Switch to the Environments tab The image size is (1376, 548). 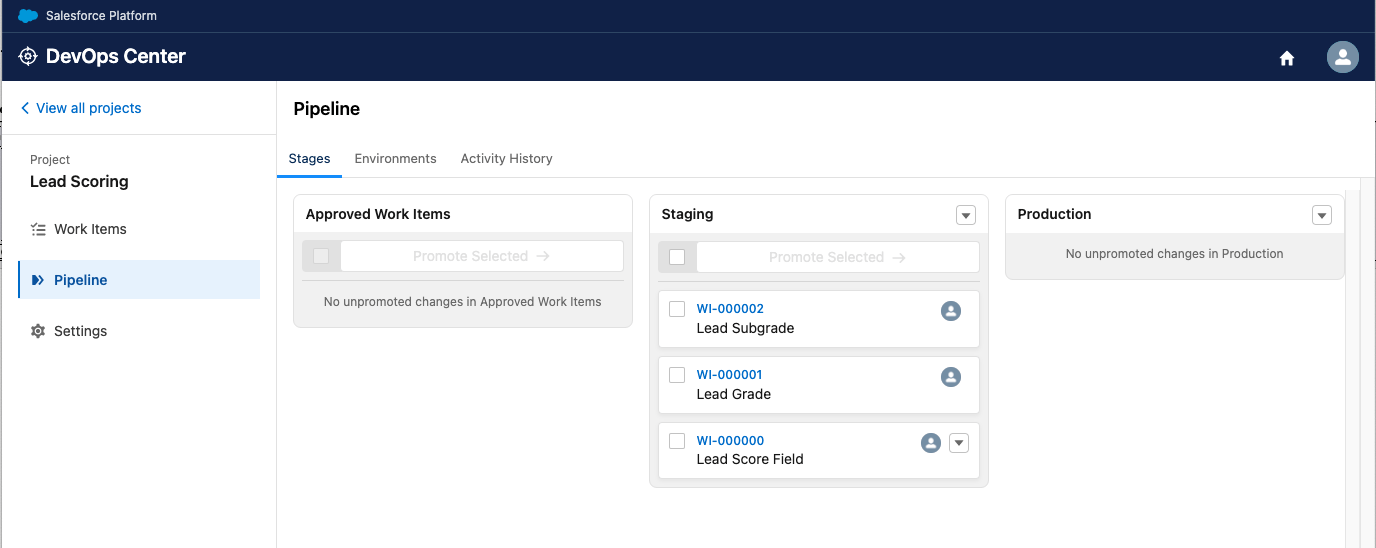click(x=396, y=159)
